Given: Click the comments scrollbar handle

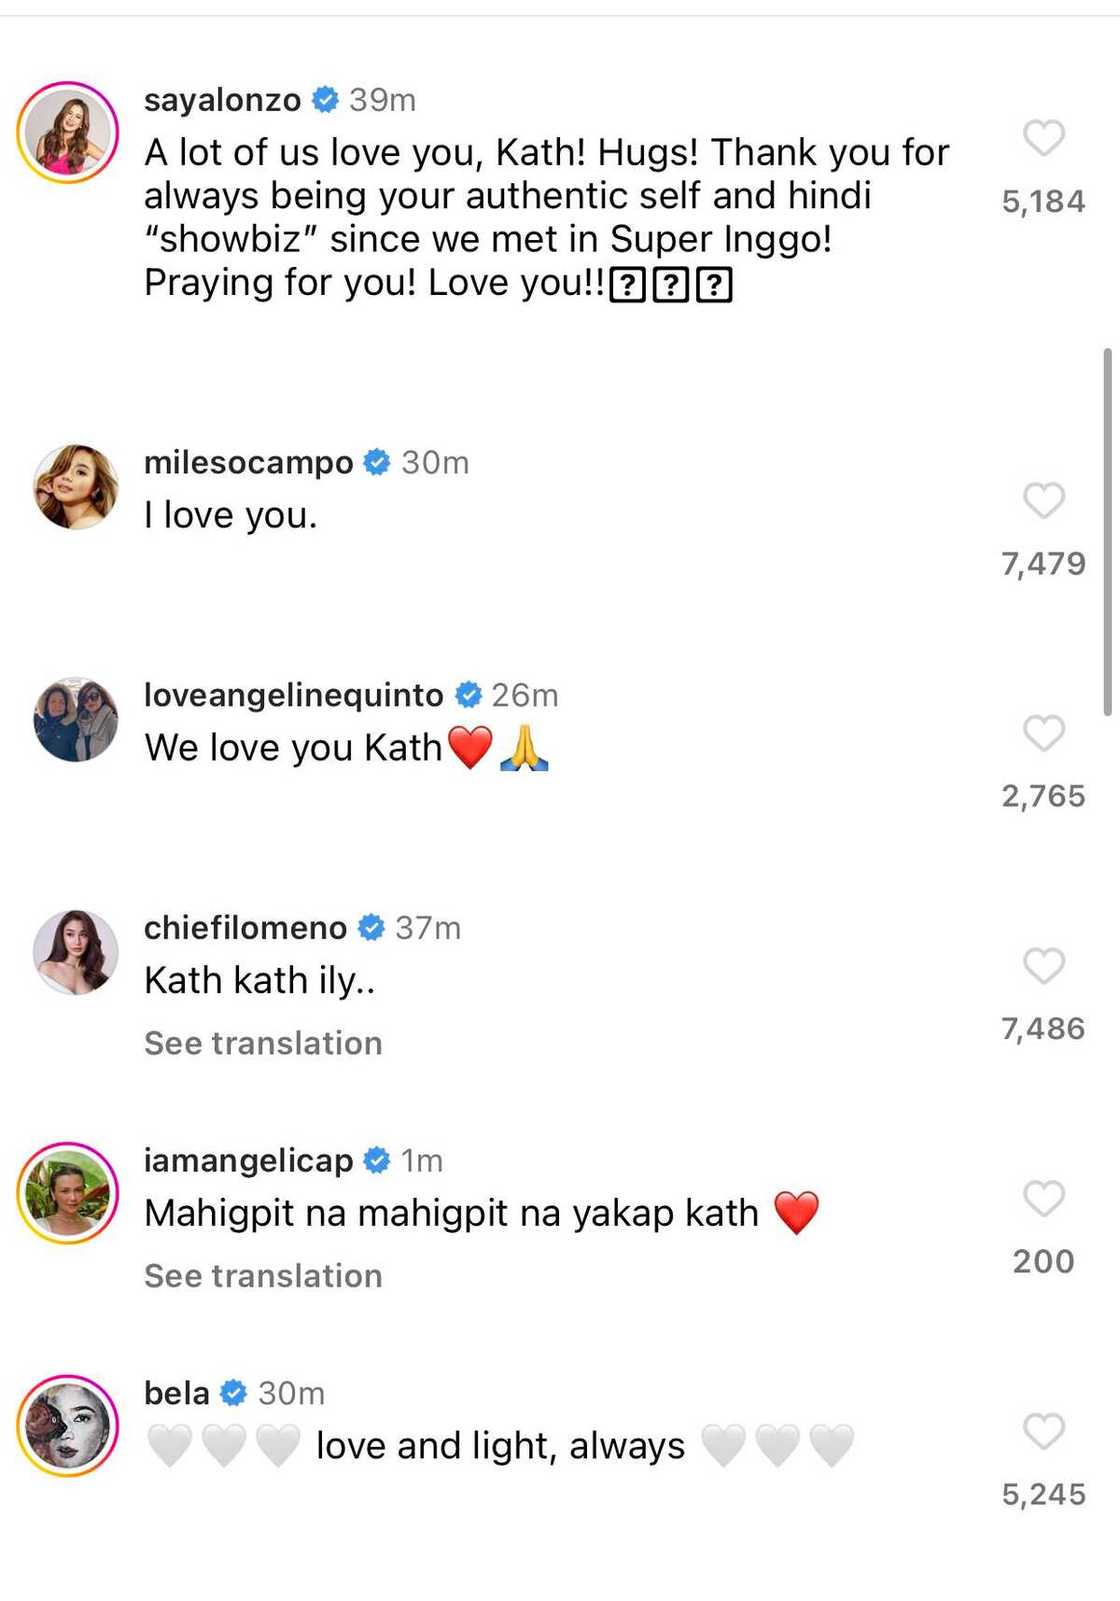Looking at the screenshot, I should (x=1107, y=532).
